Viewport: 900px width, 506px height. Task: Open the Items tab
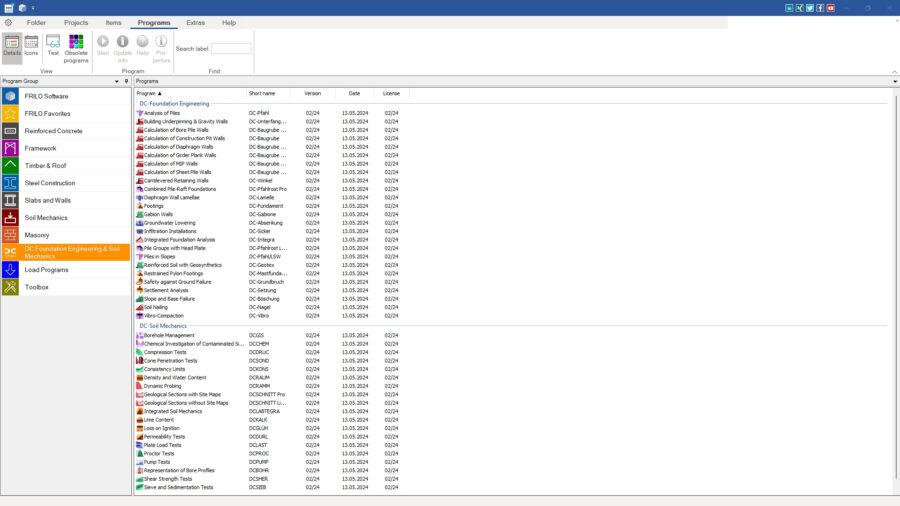pyautogui.click(x=113, y=23)
